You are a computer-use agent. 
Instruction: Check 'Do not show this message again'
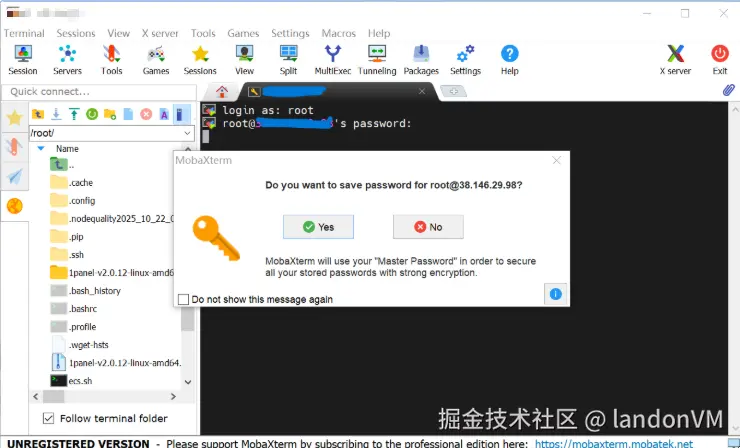[x=183, y=299]
